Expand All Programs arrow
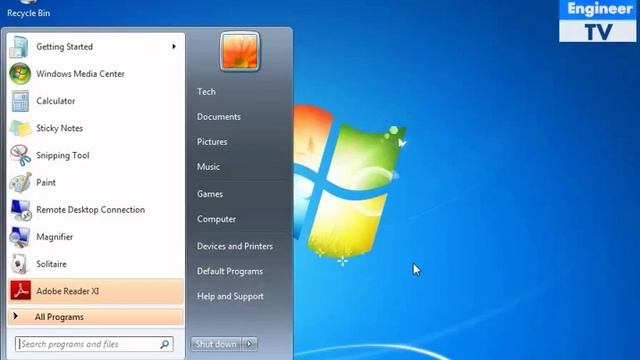Screen dimensions: 640x360 16,316
